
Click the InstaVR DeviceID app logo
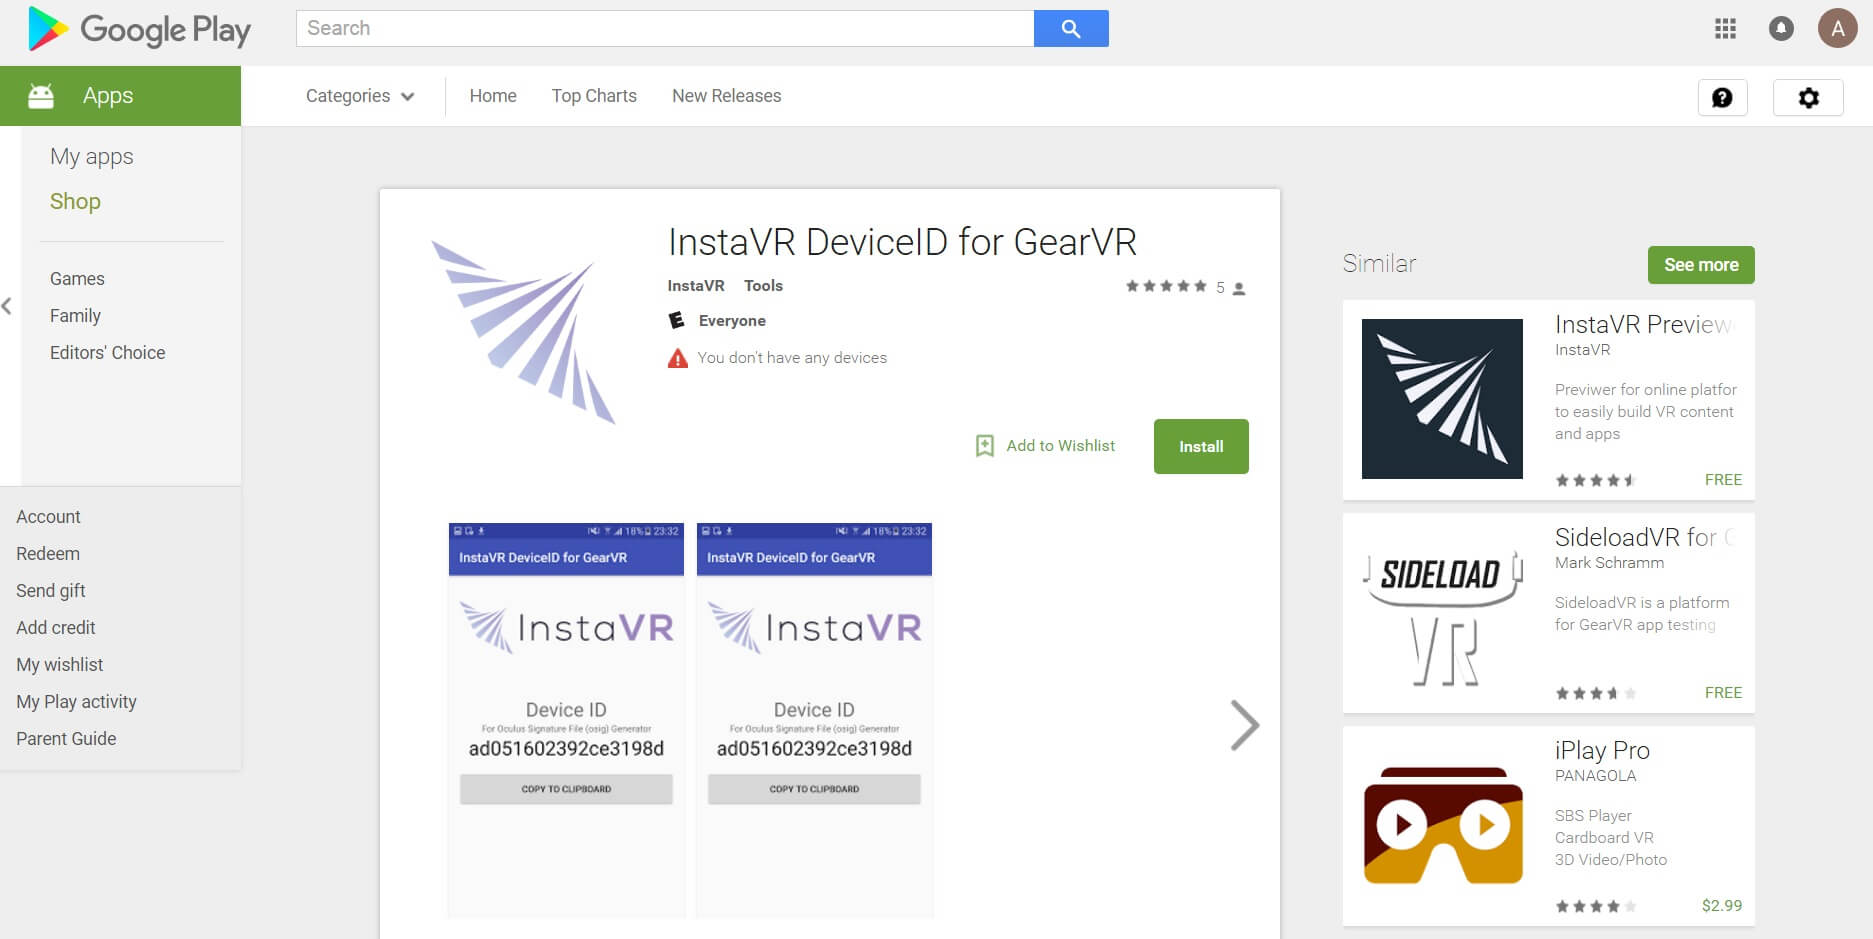point(523,331)
